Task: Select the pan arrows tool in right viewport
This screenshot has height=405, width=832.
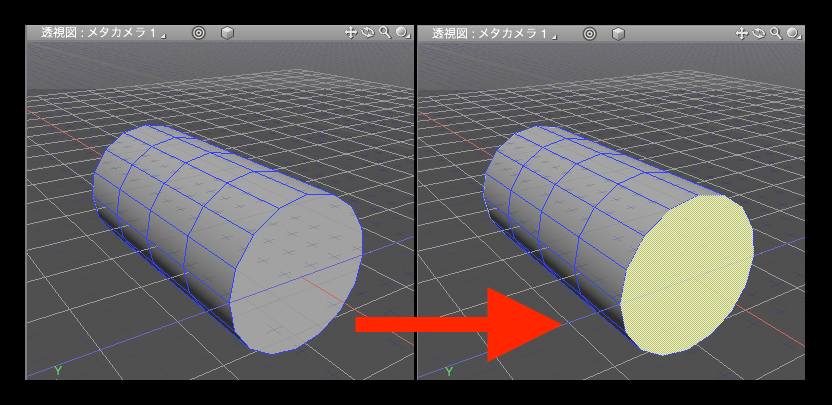Action: click(742, 33)
